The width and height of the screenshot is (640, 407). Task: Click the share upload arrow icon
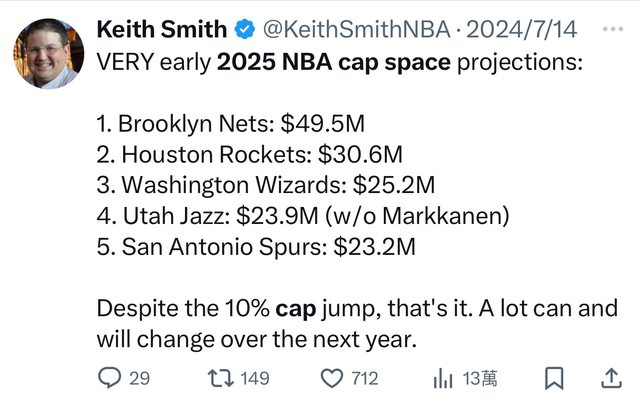tap(611, 378)
